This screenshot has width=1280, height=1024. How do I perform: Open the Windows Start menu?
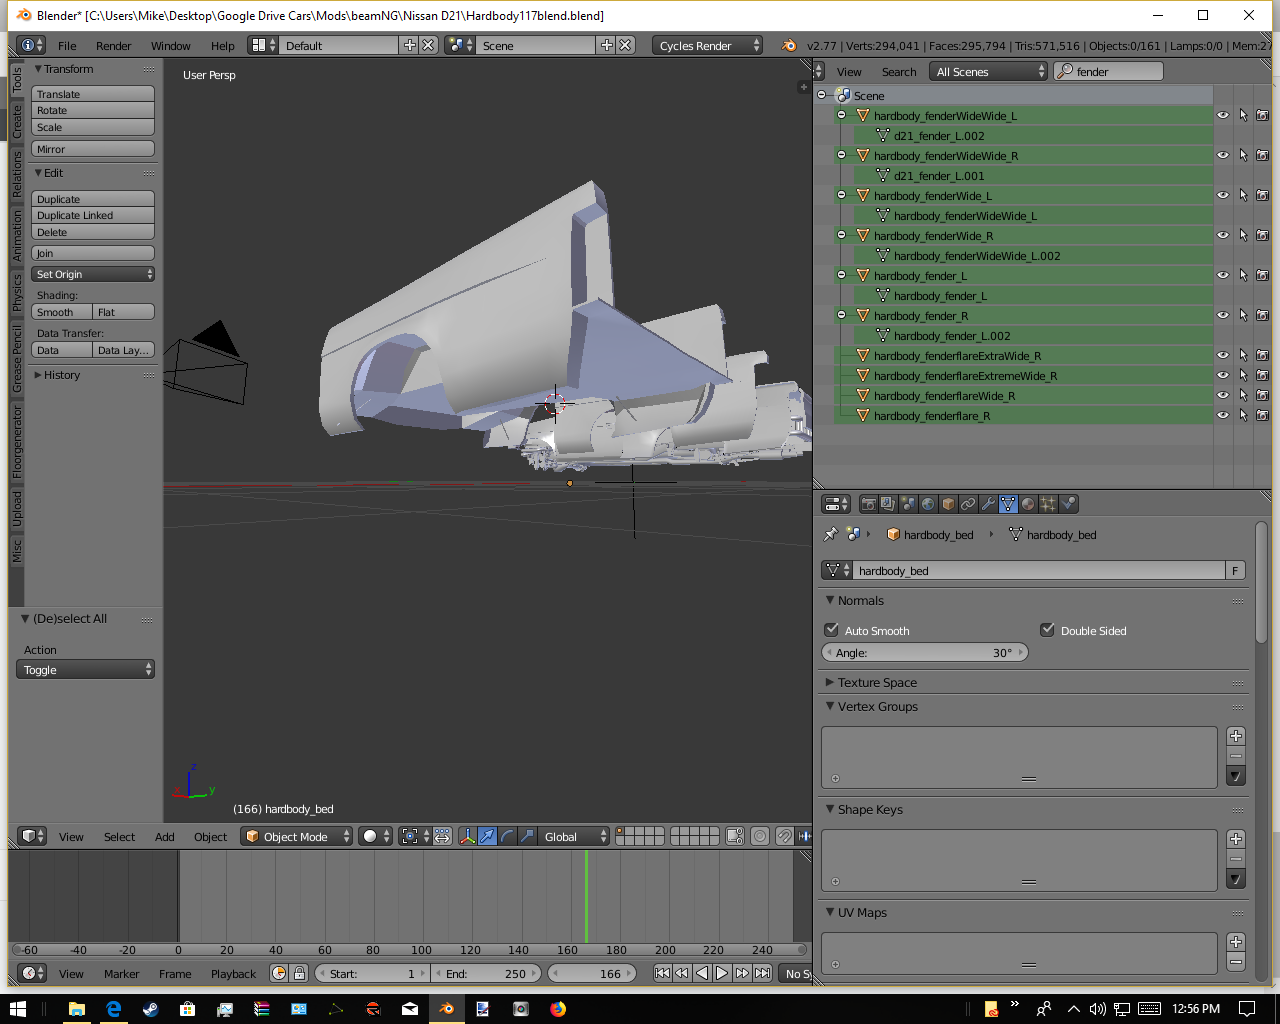(x=18, y=1009)
